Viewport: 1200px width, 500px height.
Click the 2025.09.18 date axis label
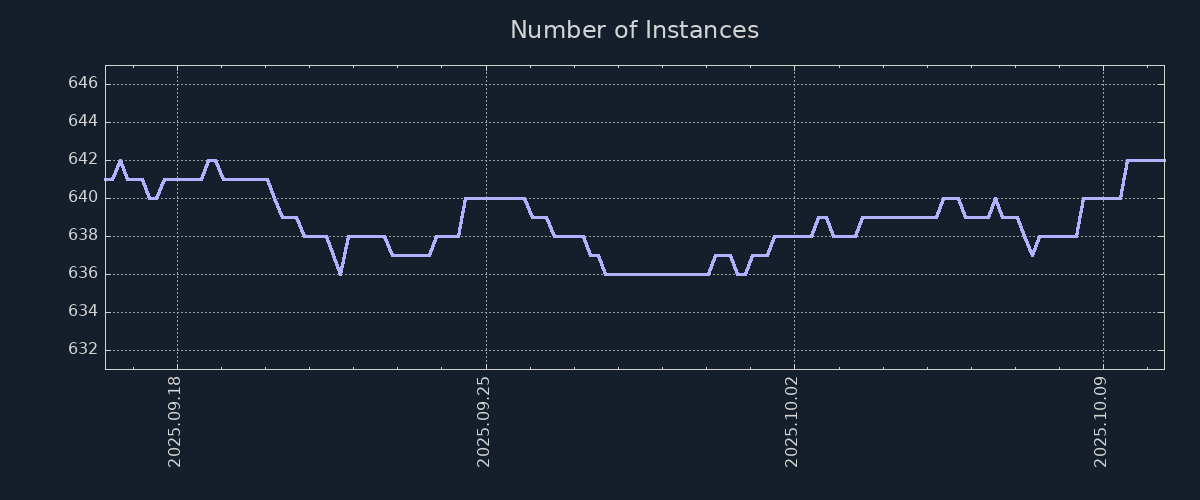176,421
